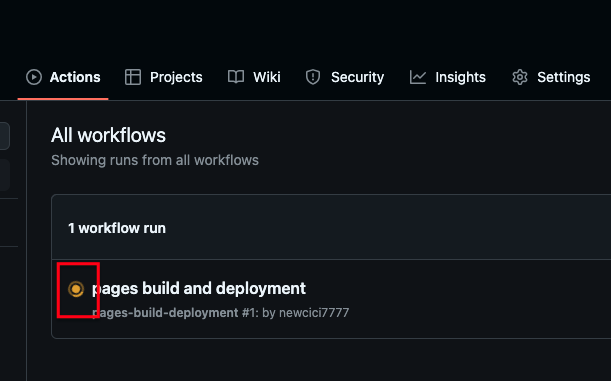Open the Actions tab
611x381 pixels.
63,77
